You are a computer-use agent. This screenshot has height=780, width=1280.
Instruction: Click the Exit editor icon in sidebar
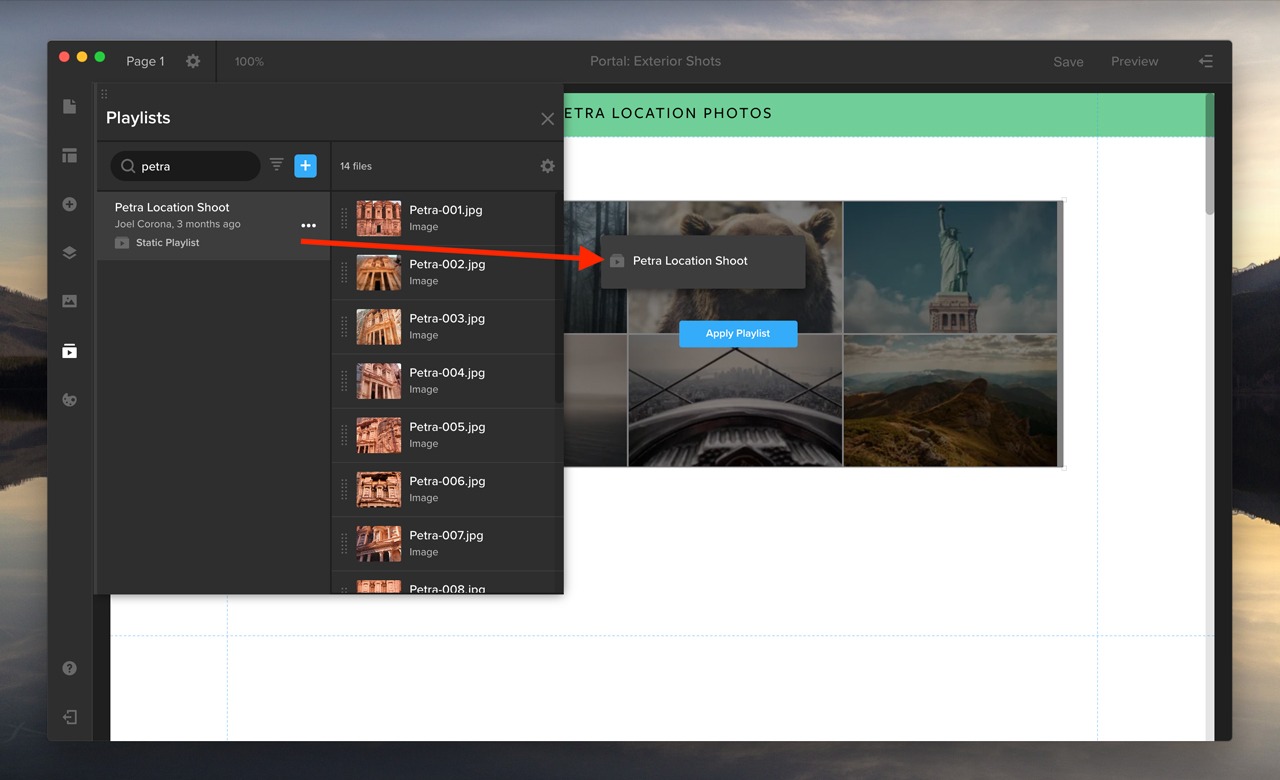[x=69, y=717]
